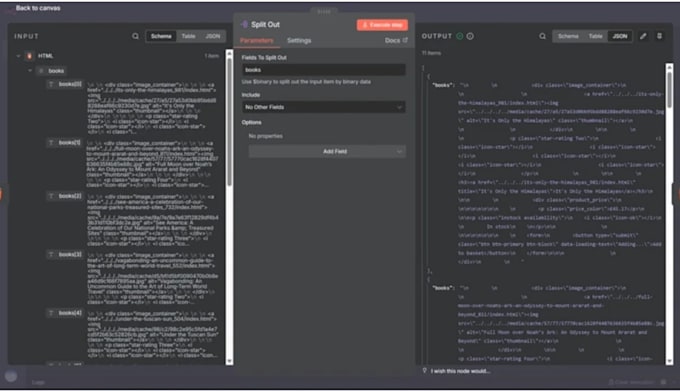Edit the output data with pencil icon

coord(643,36)
